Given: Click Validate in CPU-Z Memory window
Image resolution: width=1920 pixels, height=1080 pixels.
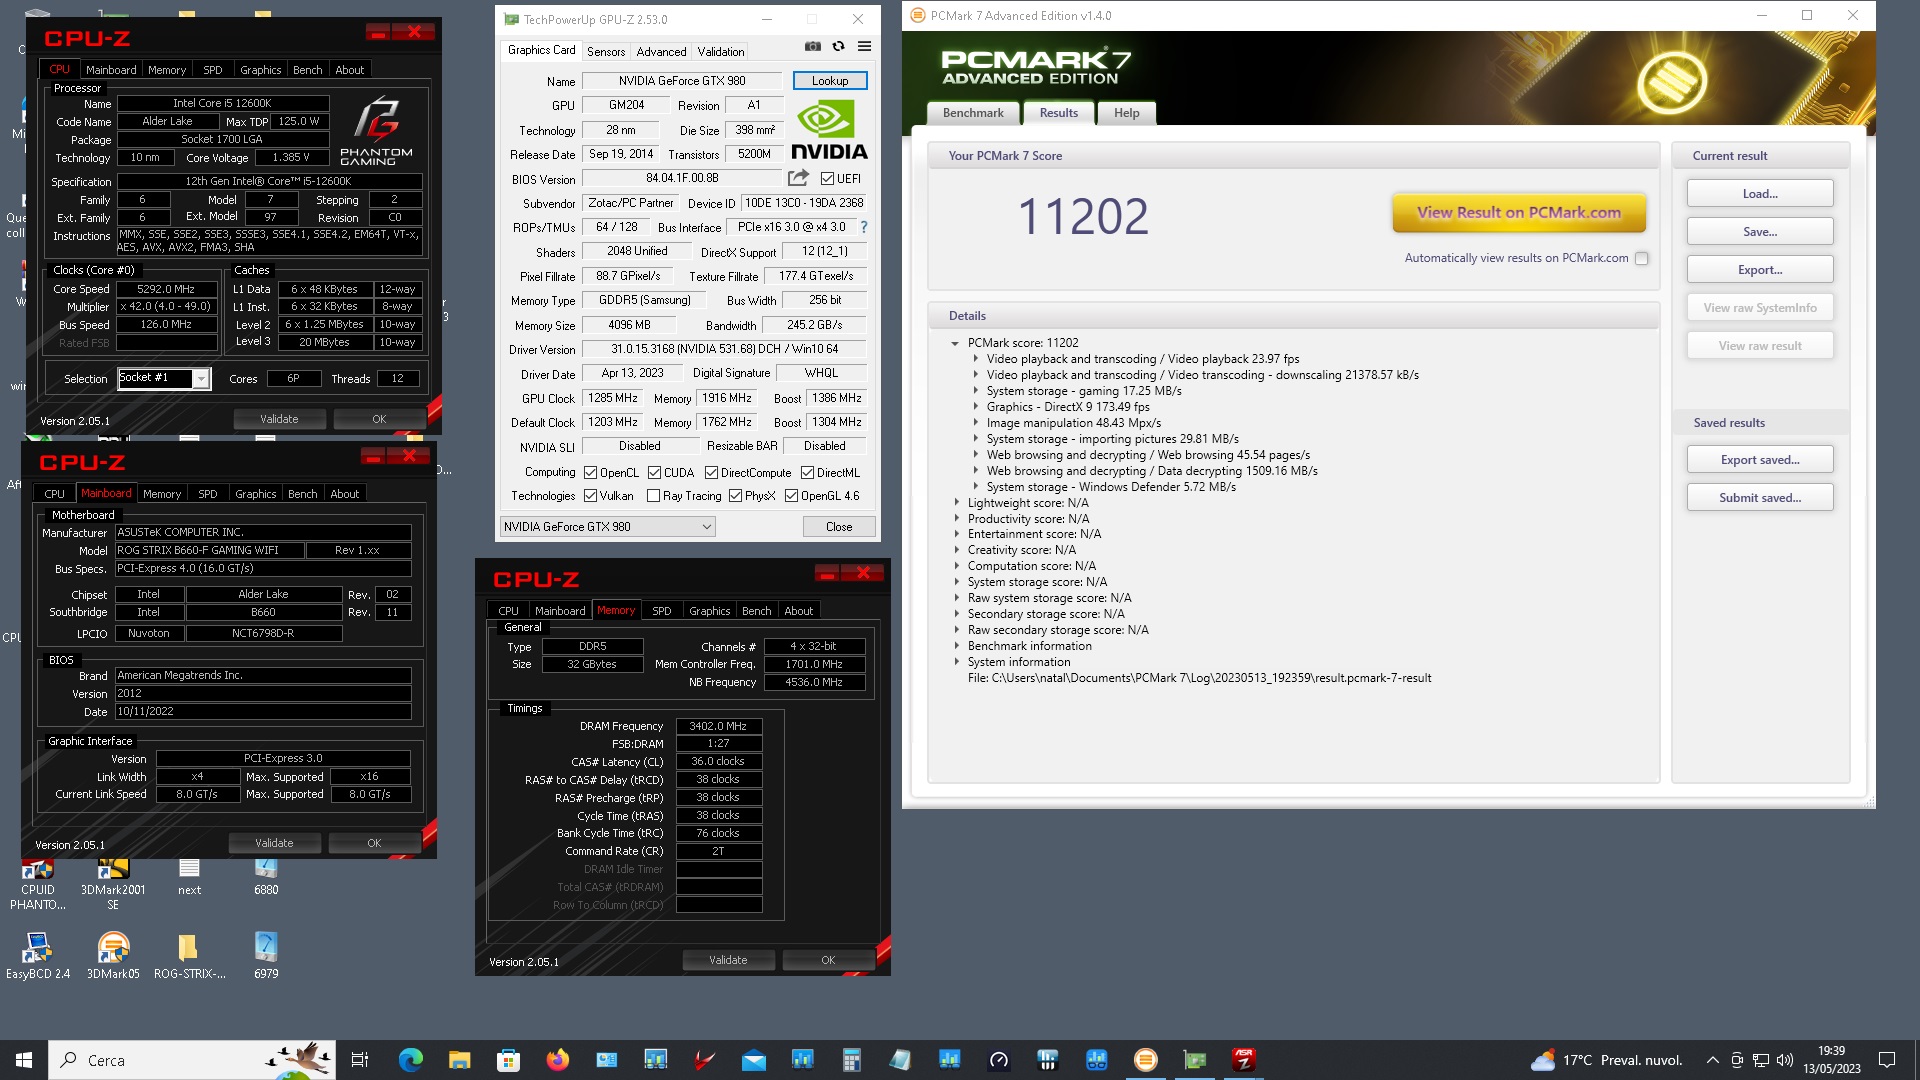Looking at the screenshot, I should pos(728,960).
